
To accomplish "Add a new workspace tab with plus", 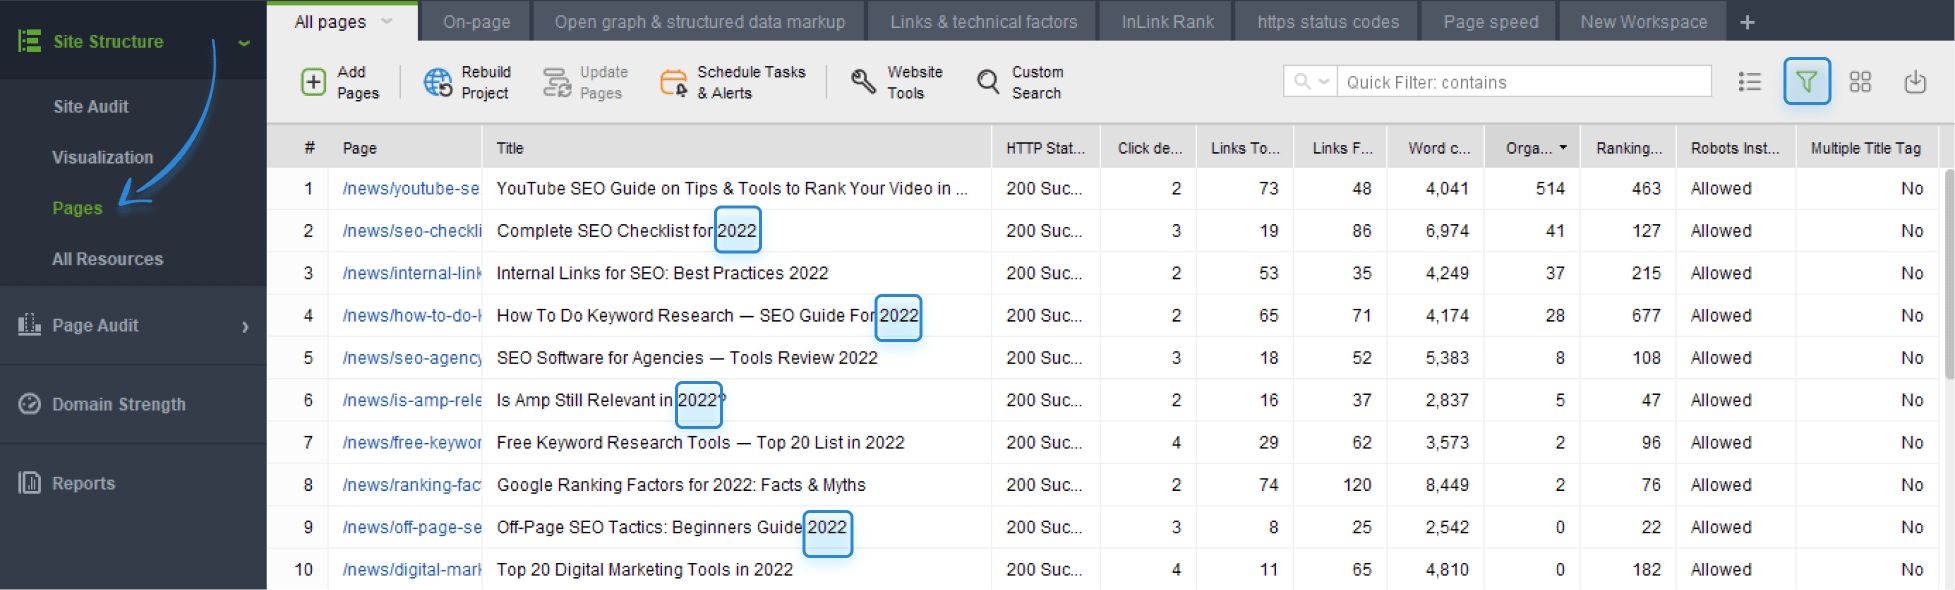I will [x=1747, y=22].
